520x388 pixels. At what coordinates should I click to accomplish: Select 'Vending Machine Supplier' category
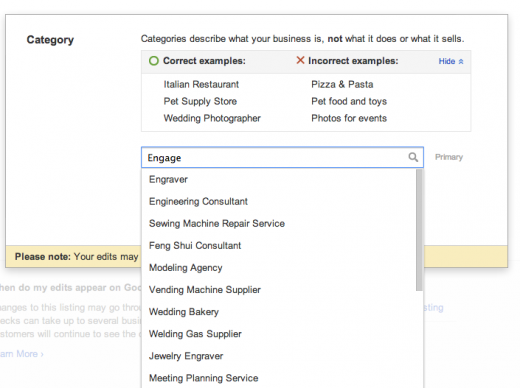(282, 290)
